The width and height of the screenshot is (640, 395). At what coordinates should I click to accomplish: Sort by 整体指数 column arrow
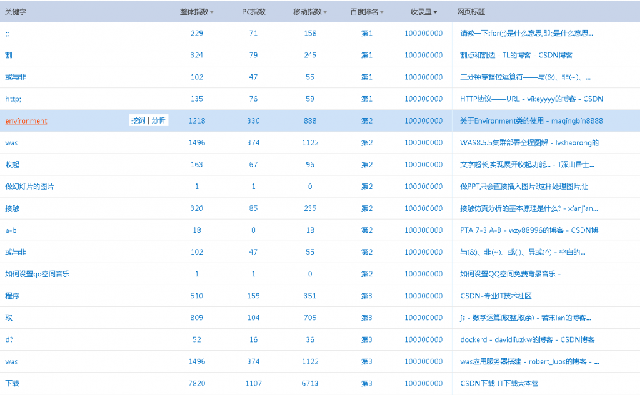(x=211, y=13)
